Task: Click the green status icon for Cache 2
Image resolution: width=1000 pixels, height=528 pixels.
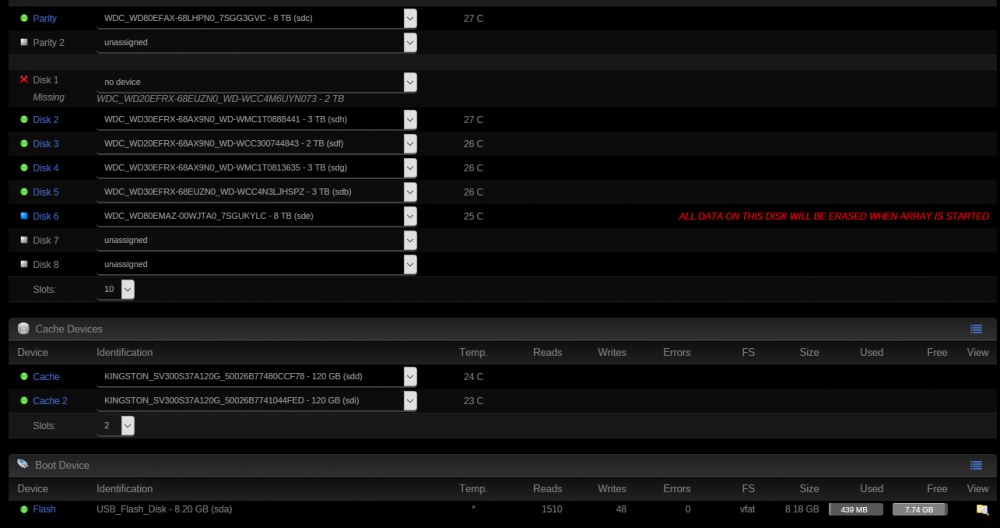Action: tap(24, 400)
